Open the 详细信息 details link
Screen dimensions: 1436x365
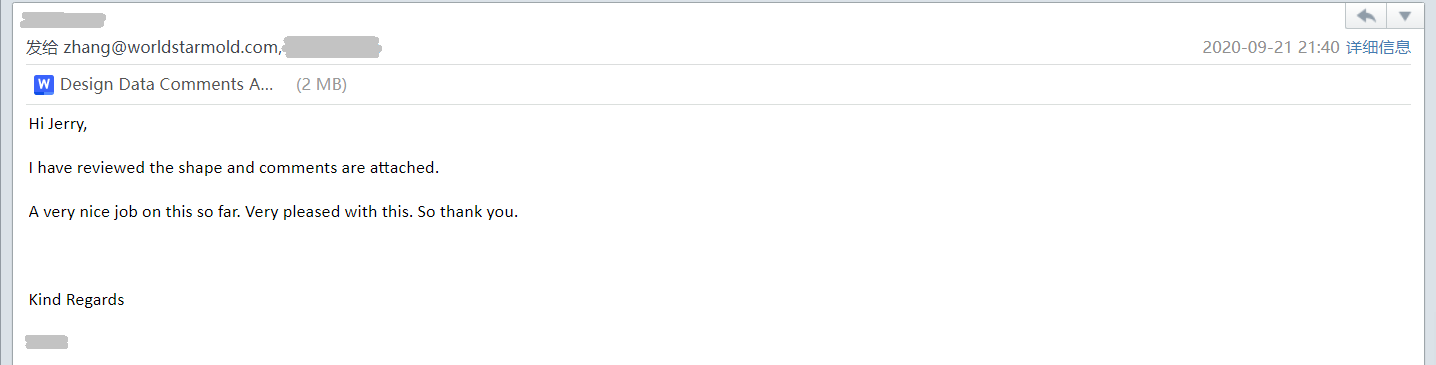pyautogui.click(x=1378, y=47)
